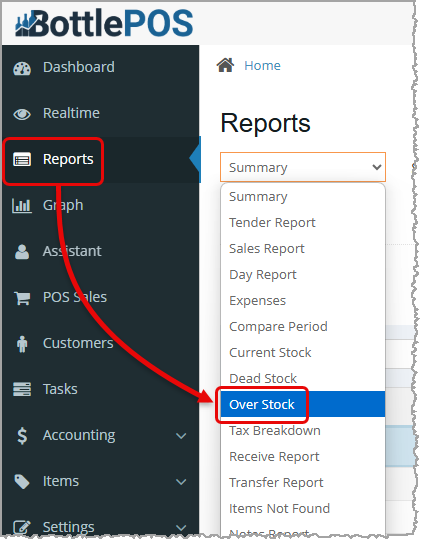This screenshot has height=541, width=421.
Task: Click the Dashboard gauge icon
Action: (22, 68)
